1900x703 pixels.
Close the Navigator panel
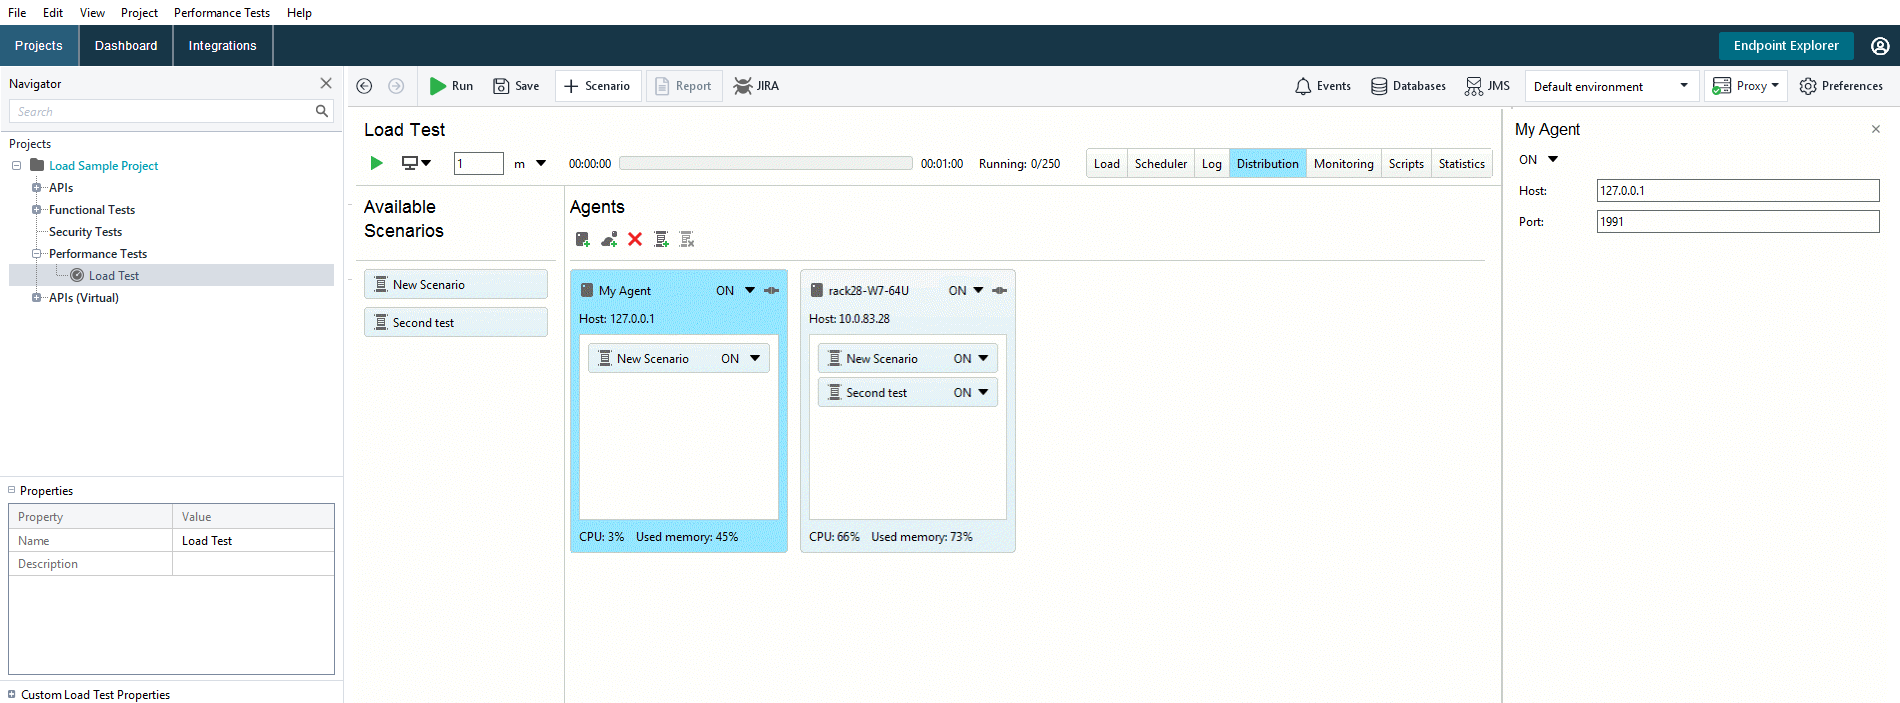pos(326,83)
